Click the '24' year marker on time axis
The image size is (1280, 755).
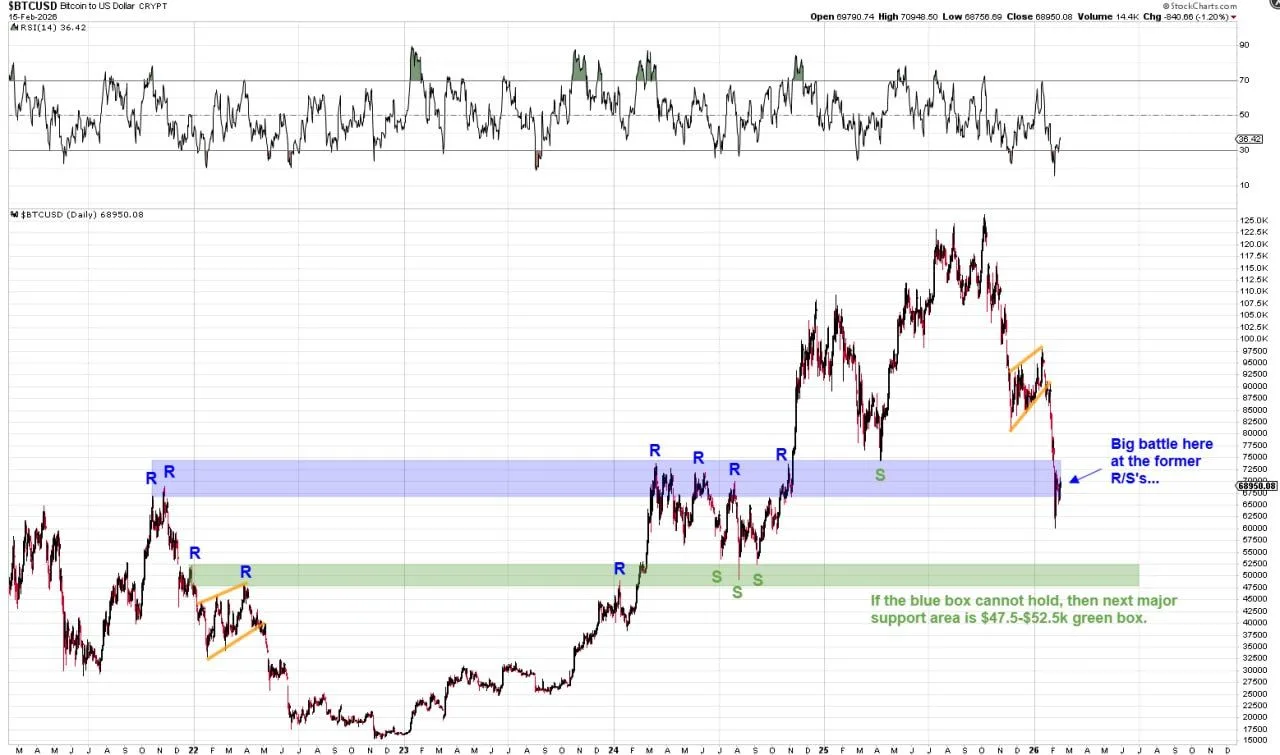(613, 749)
